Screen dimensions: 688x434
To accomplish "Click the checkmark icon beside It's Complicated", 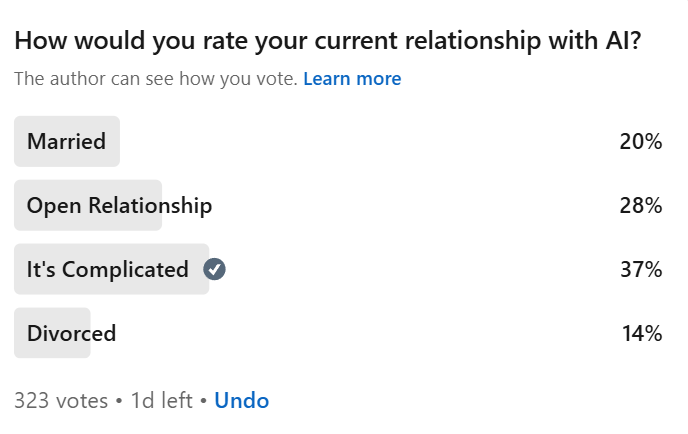I will click(214, 269).
